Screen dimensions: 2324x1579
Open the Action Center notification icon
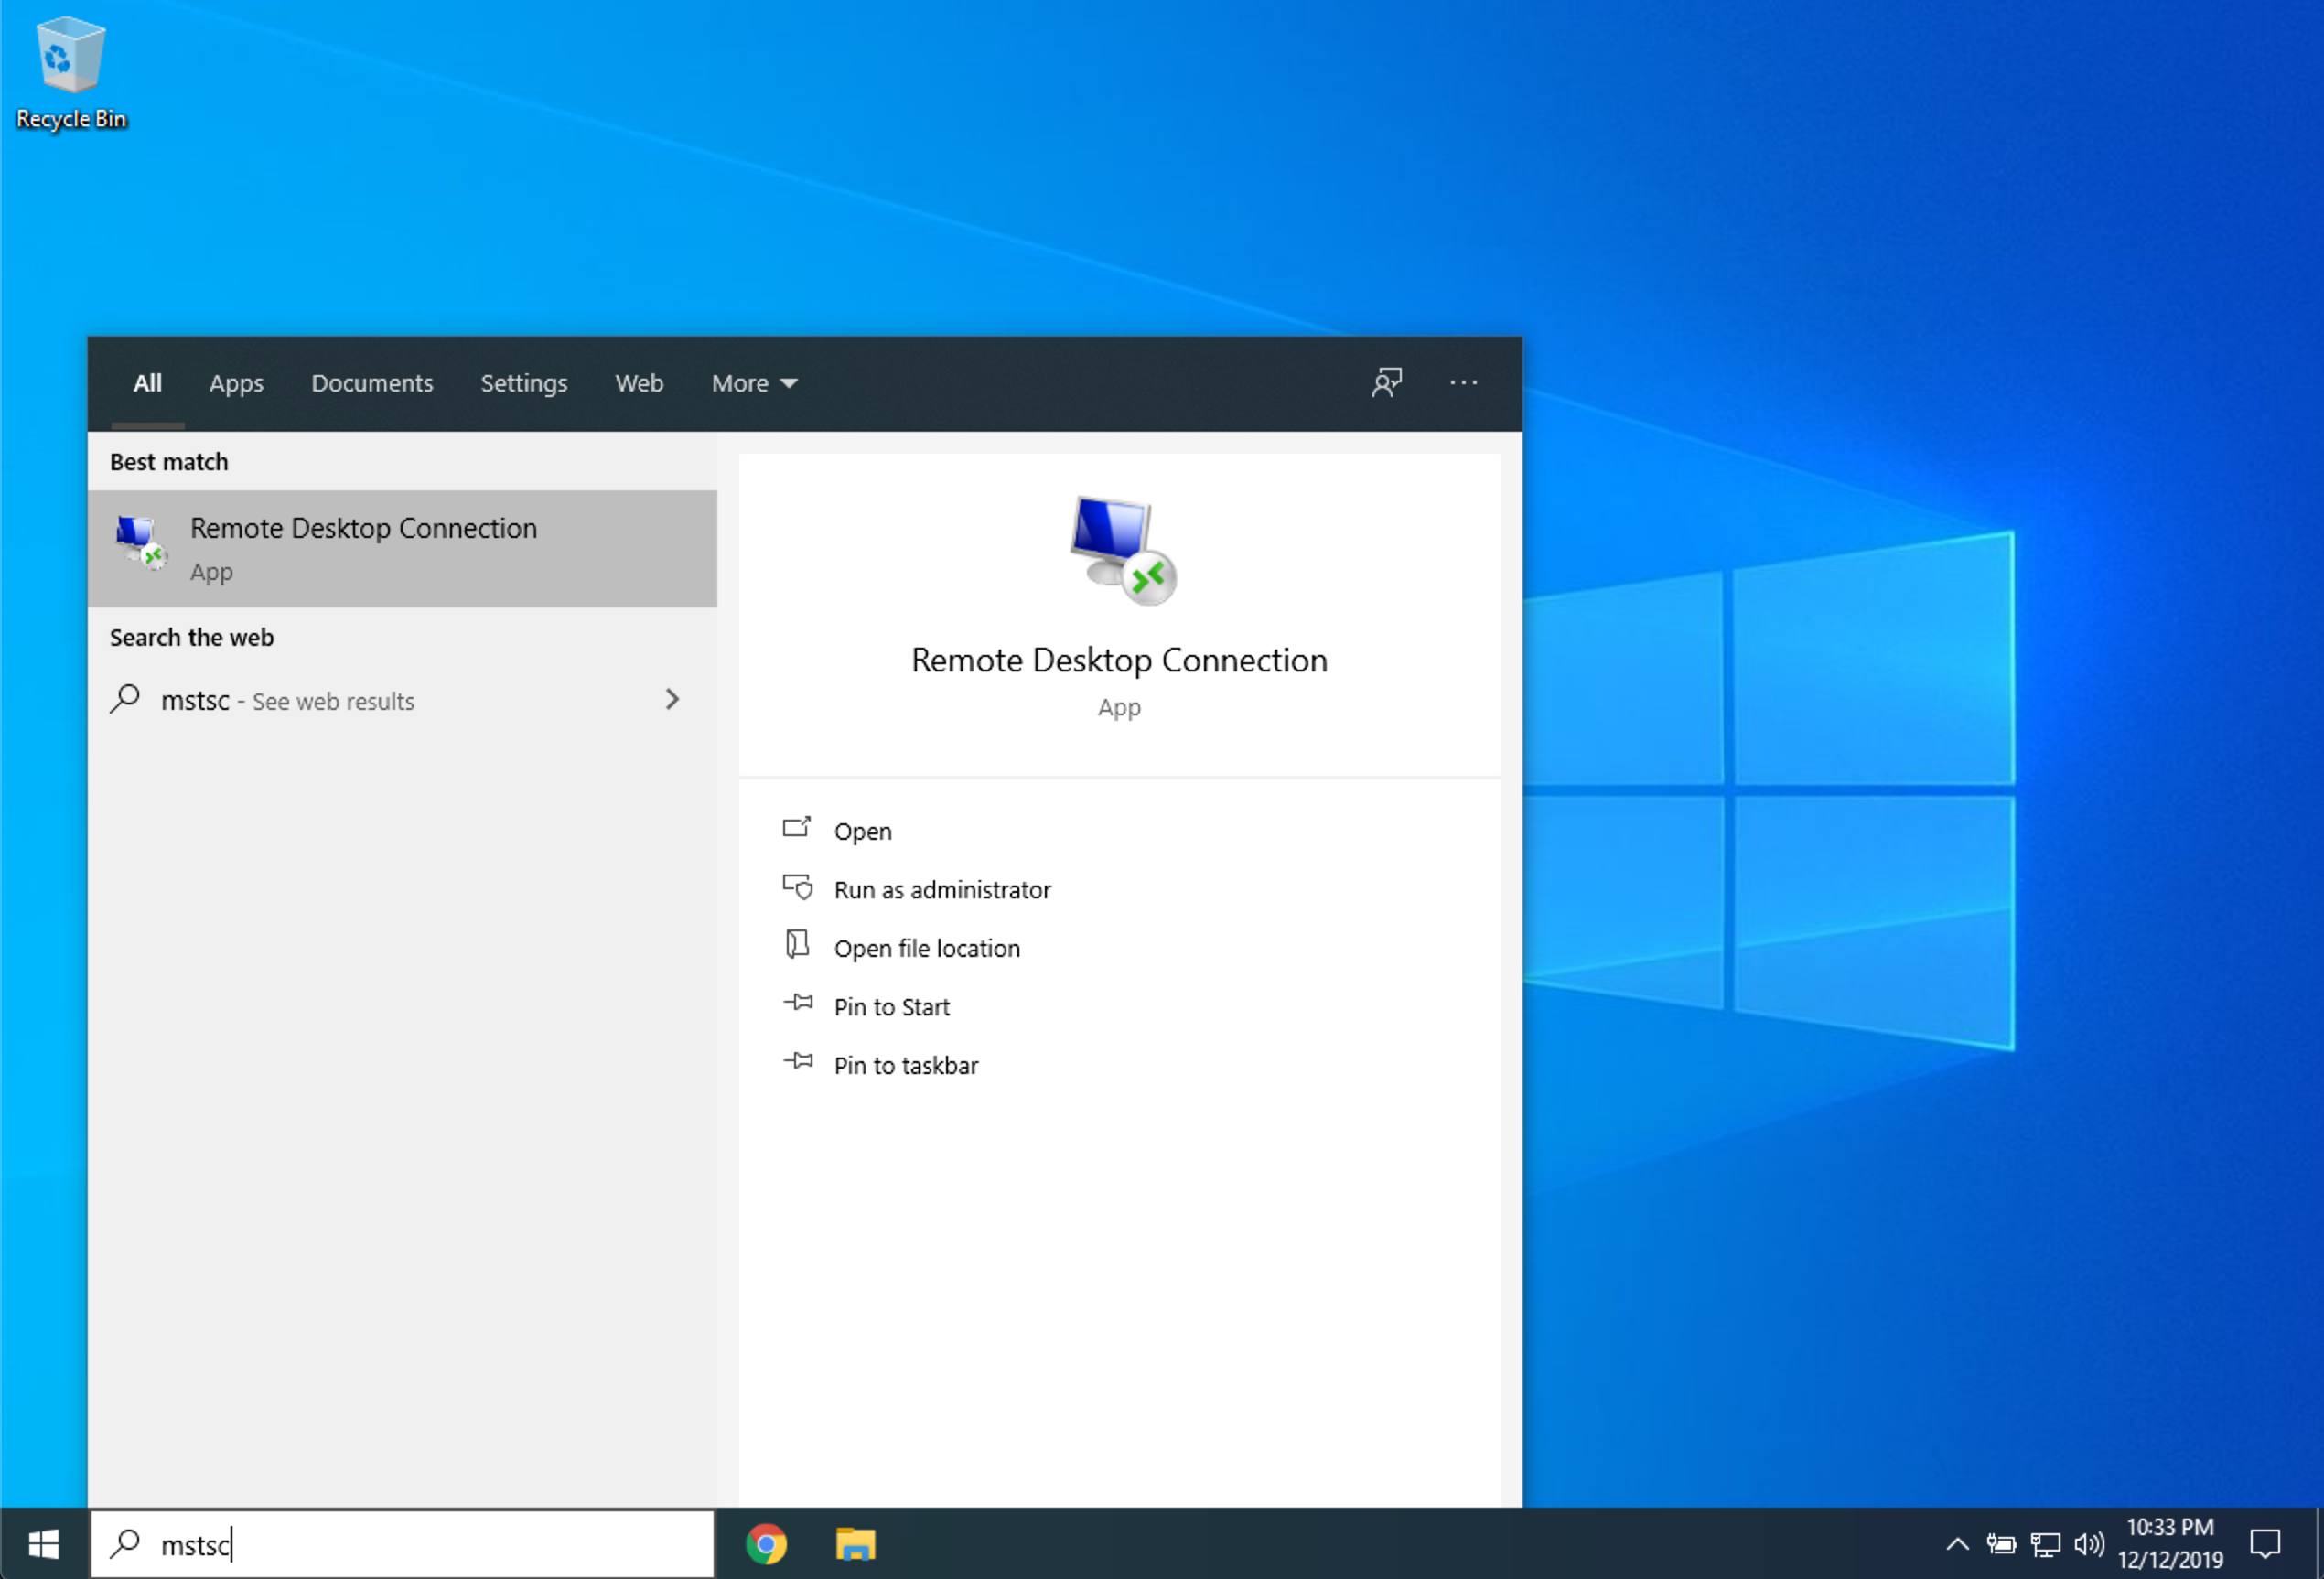pos(2265,1544)
